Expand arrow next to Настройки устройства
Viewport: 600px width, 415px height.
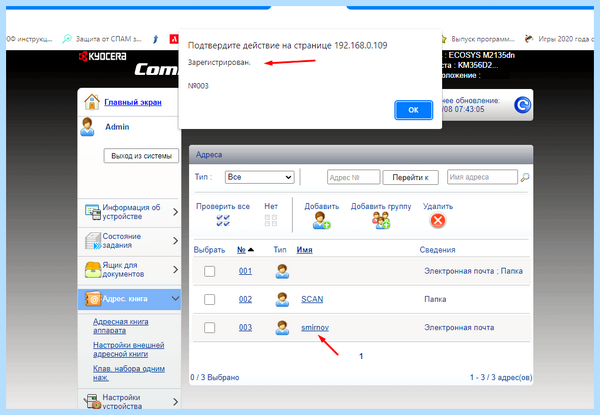[175, 402]
